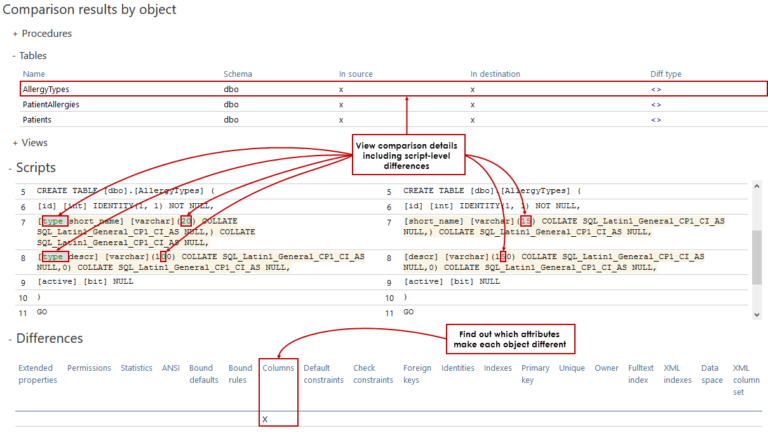Click ANSI difference header

tap(171, 368)
